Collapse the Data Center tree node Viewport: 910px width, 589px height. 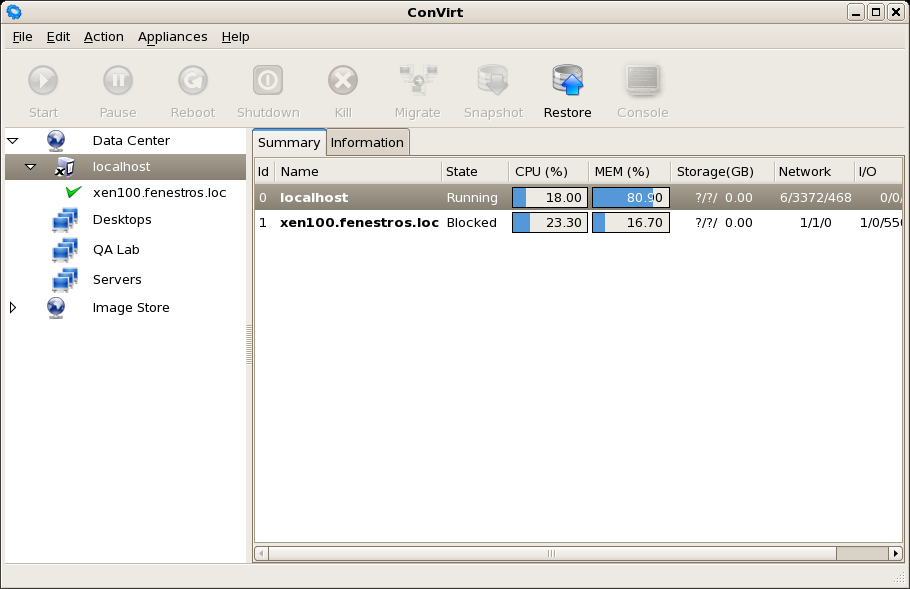click(13, 141)
